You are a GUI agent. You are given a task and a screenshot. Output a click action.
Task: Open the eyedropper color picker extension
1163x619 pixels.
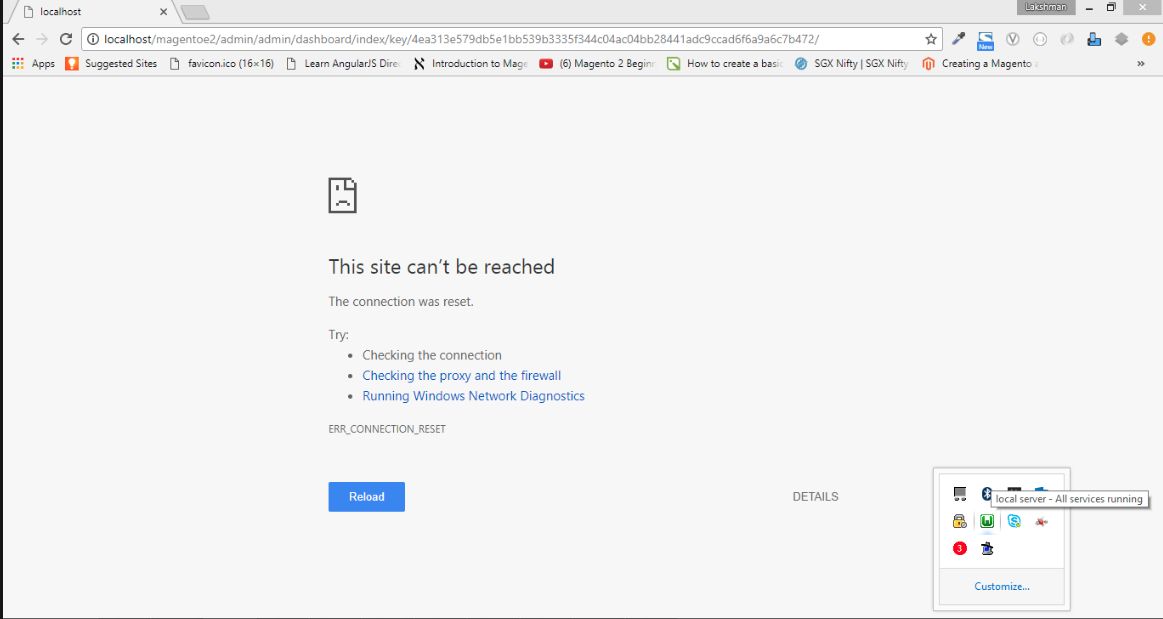point(958,39)
